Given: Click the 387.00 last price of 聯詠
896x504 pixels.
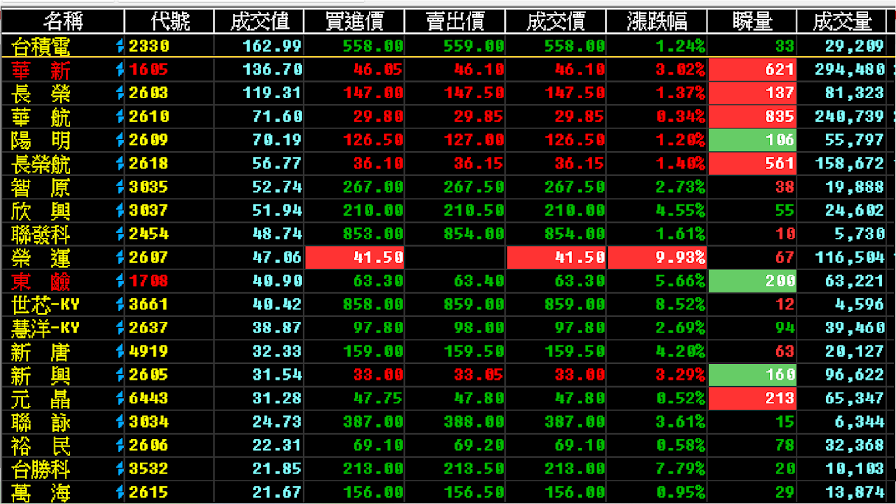Looking at the screenshot, I should [x=575, y=422].
